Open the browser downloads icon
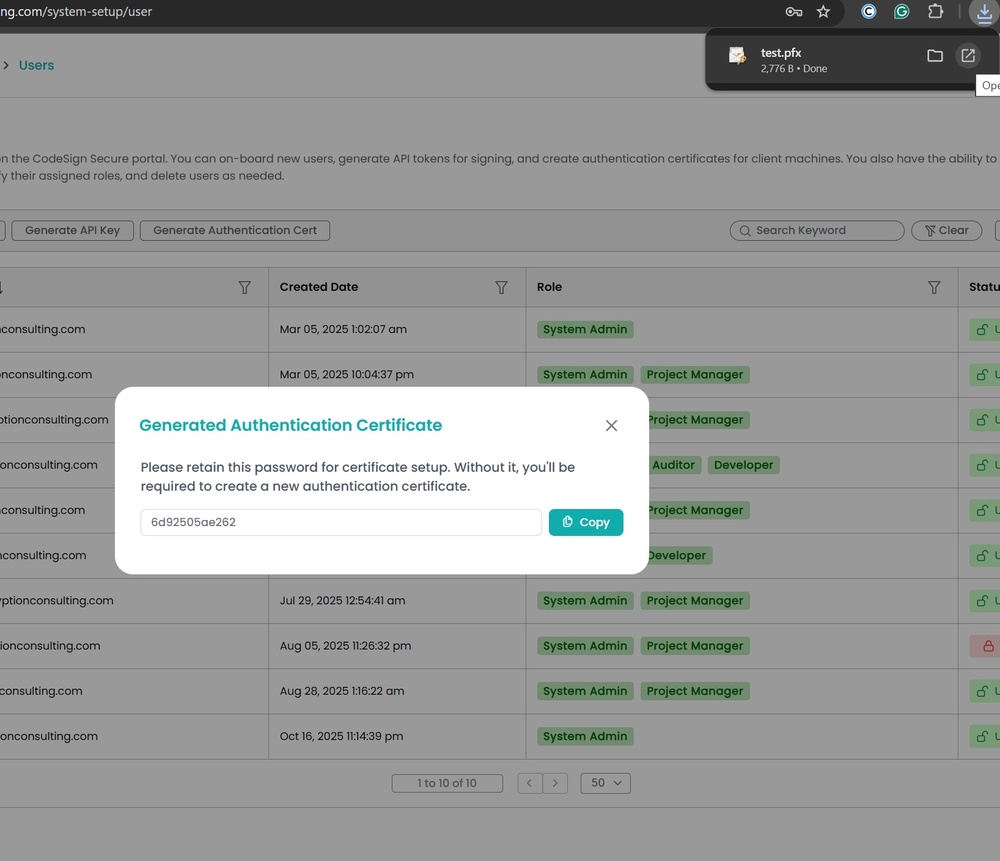Screen dimensions: 1000x861 (984, 12)
